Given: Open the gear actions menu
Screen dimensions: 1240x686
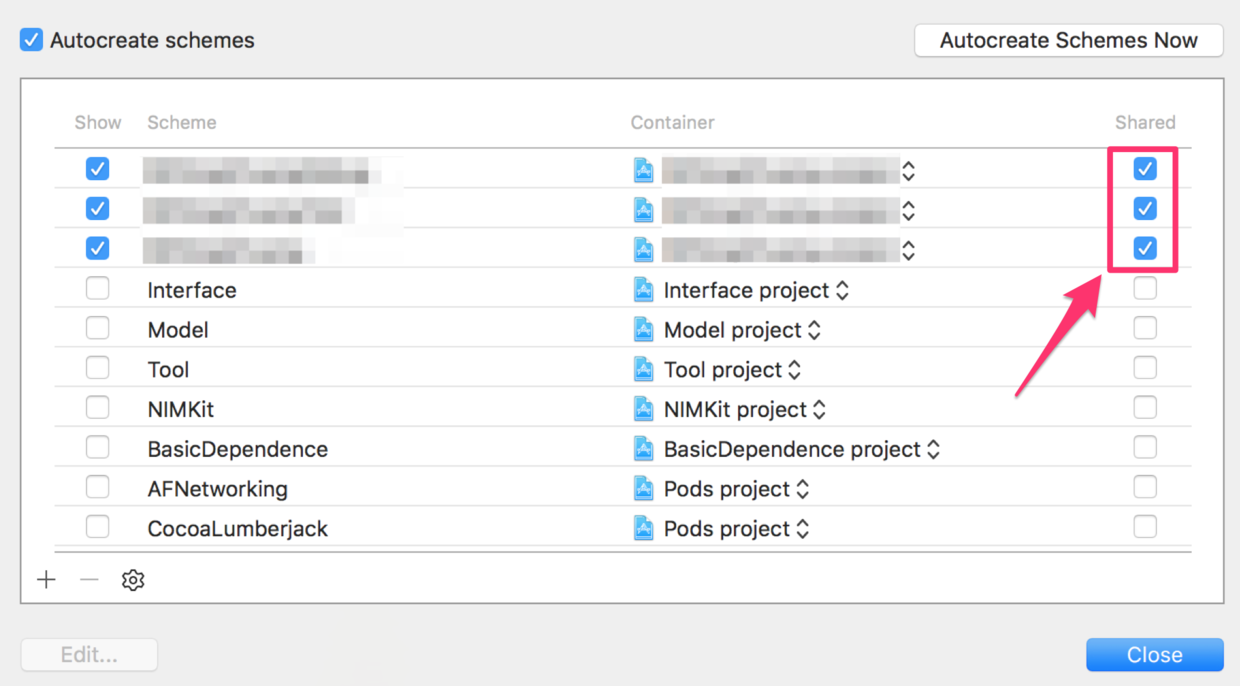Looking at the screenshot, I should (x=133, y=580).
